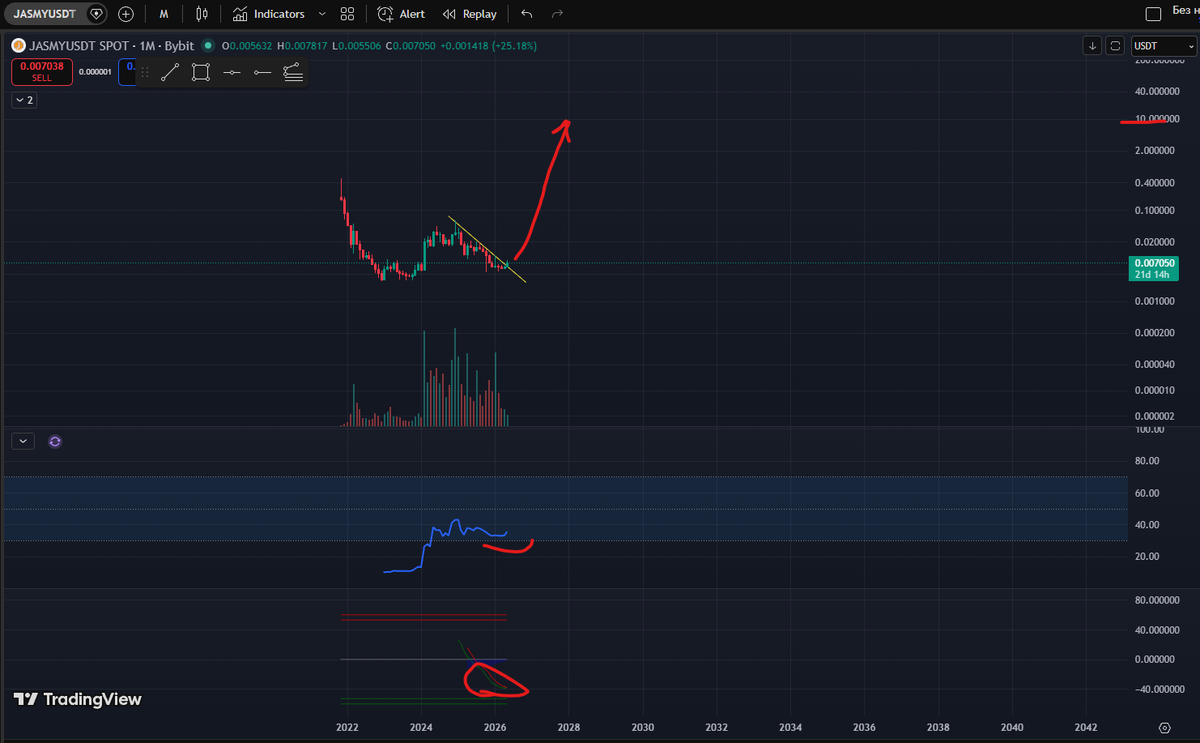Click the down arrow button near USDT

click(1092, 45)
